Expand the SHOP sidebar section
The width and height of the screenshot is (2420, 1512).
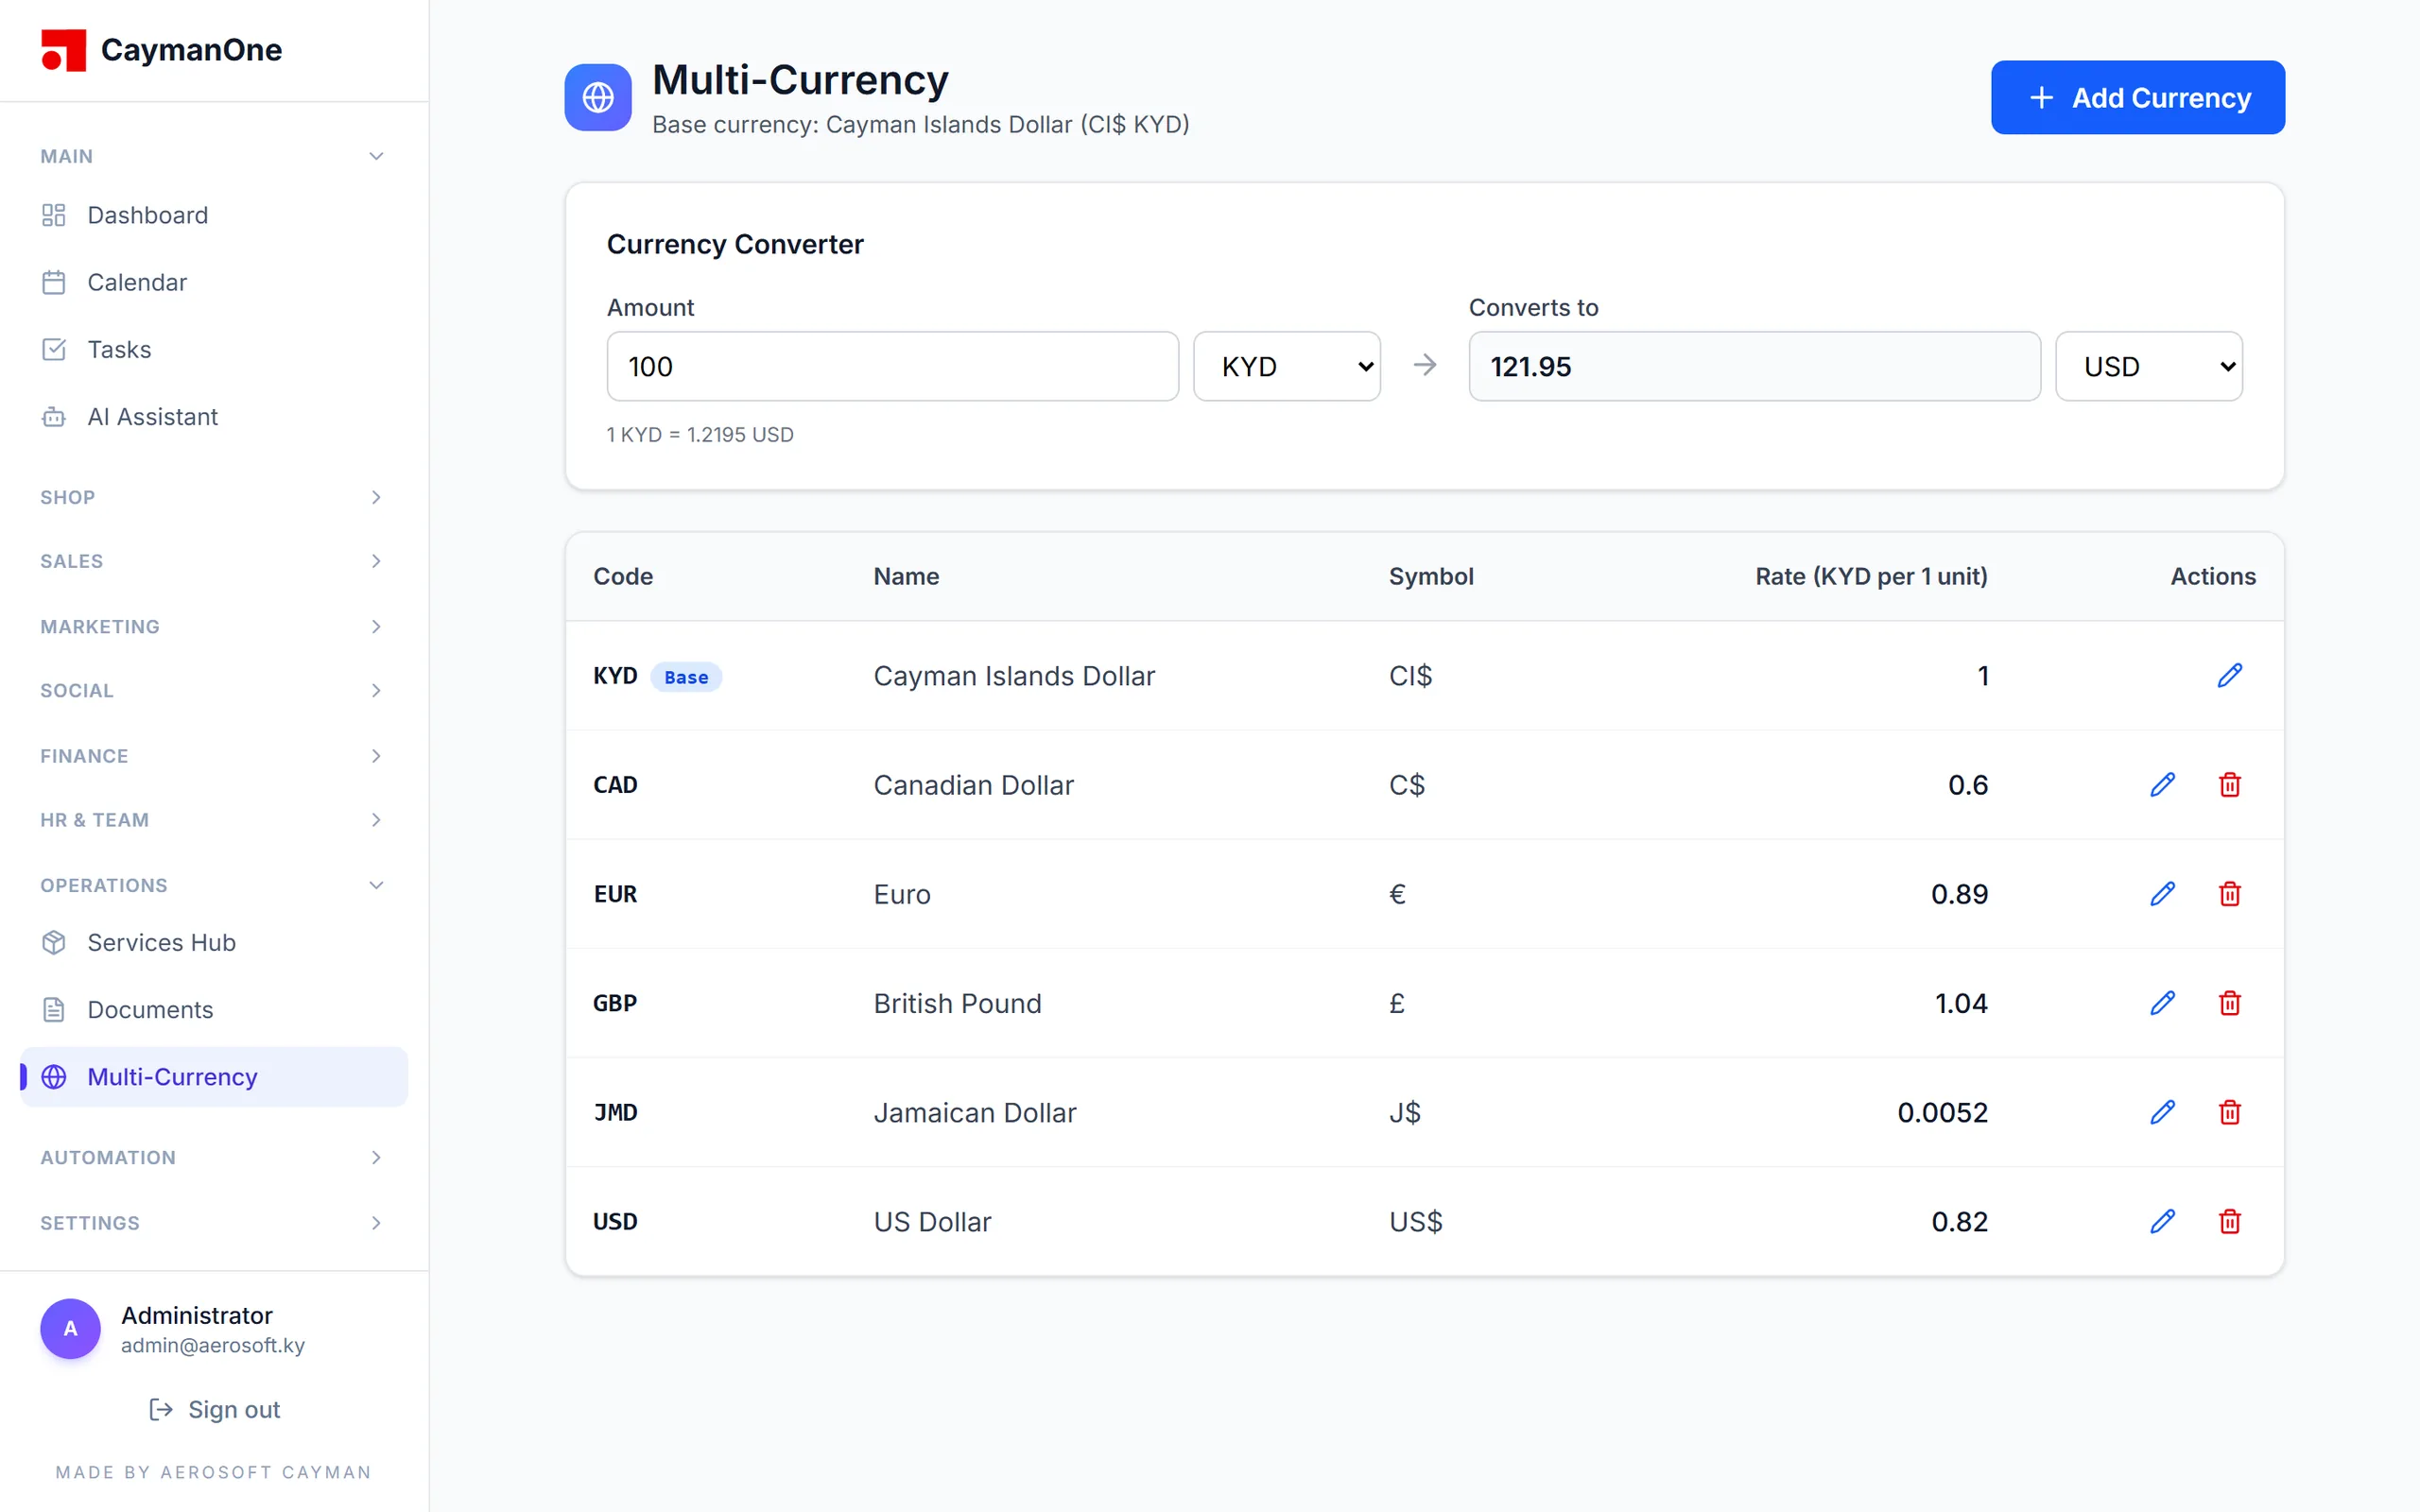[213, 497]
